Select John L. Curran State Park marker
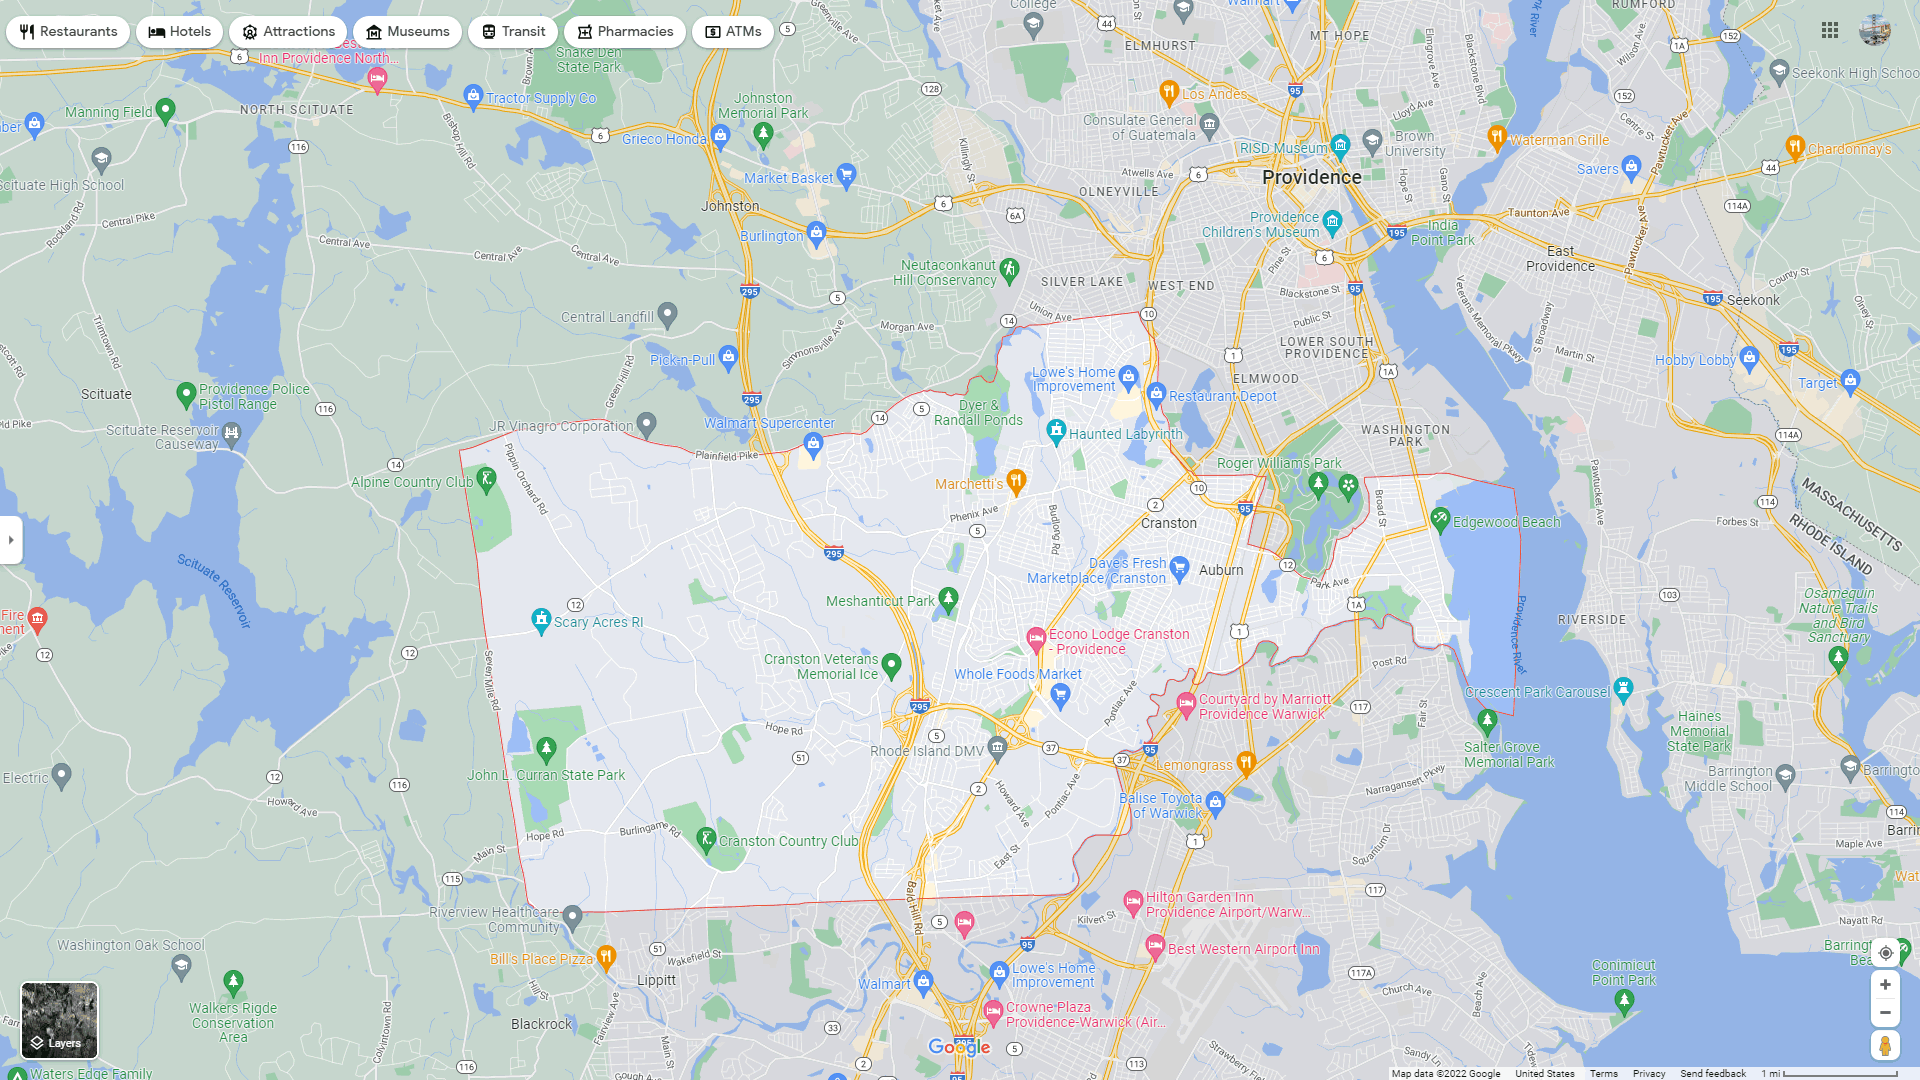 point(546,748)
